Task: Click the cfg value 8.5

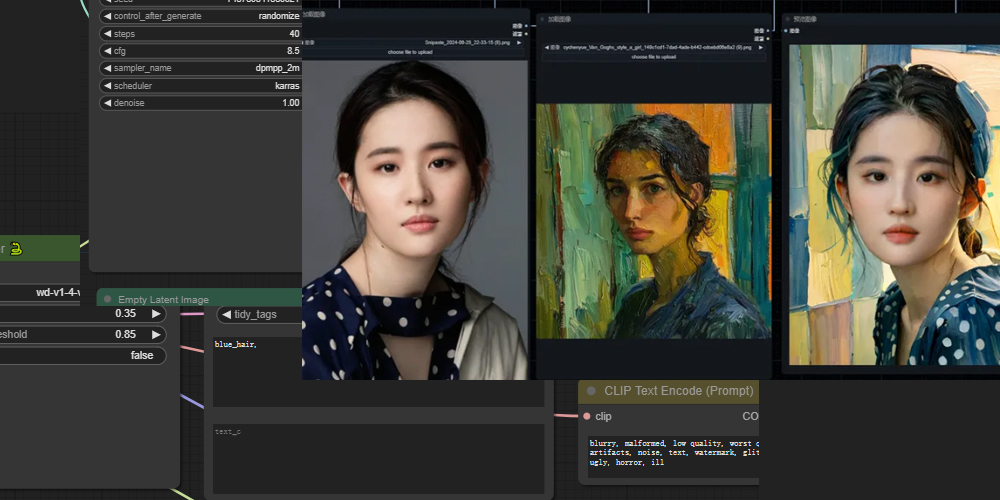Action: point(293,51)
